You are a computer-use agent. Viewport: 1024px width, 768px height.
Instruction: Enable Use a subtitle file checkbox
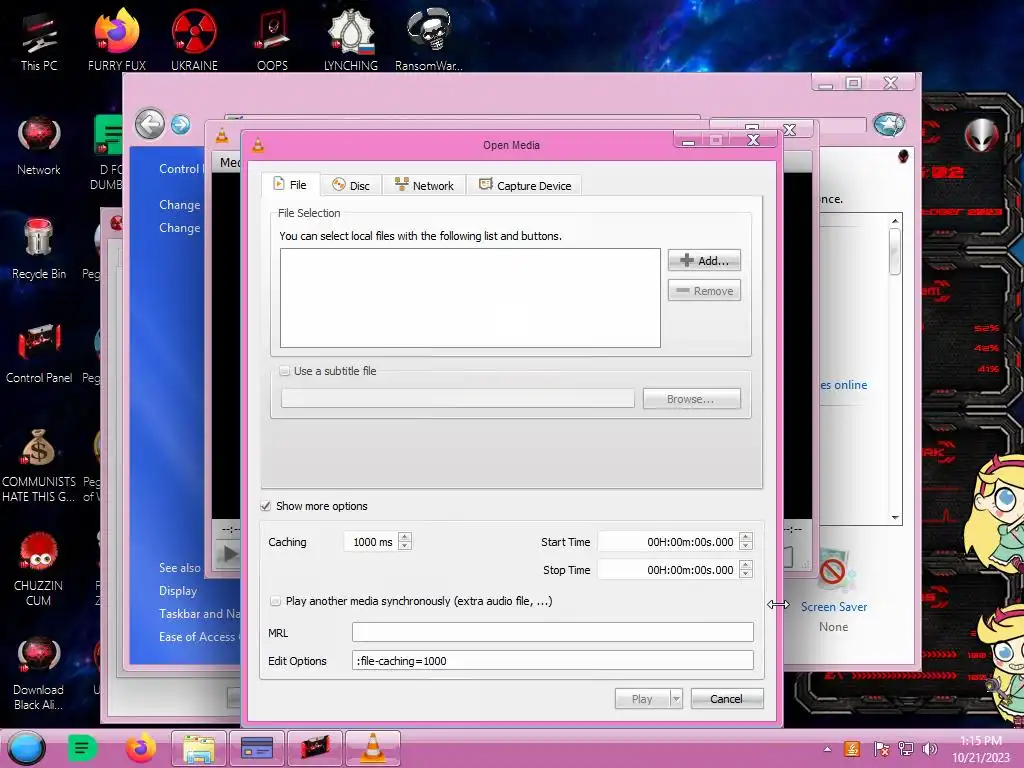click(285, 371)
